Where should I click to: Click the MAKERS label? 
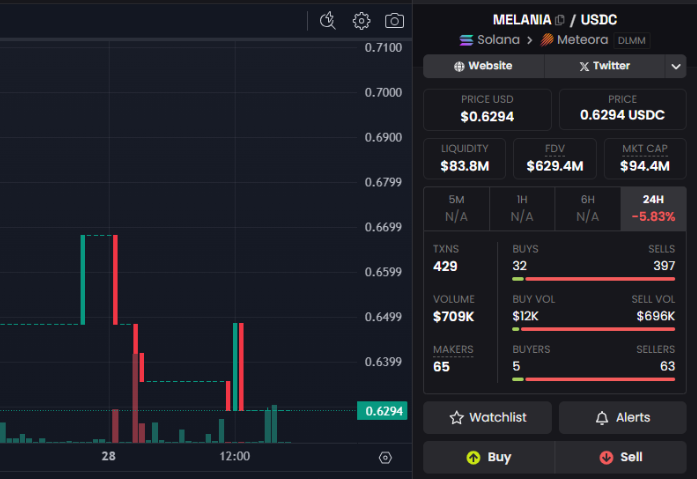(x=453, y=350)
